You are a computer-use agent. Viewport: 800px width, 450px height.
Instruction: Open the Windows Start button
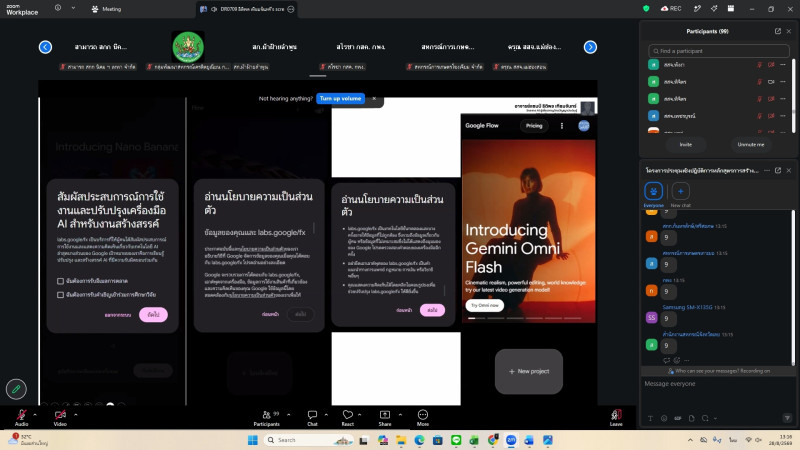point(253,440)
